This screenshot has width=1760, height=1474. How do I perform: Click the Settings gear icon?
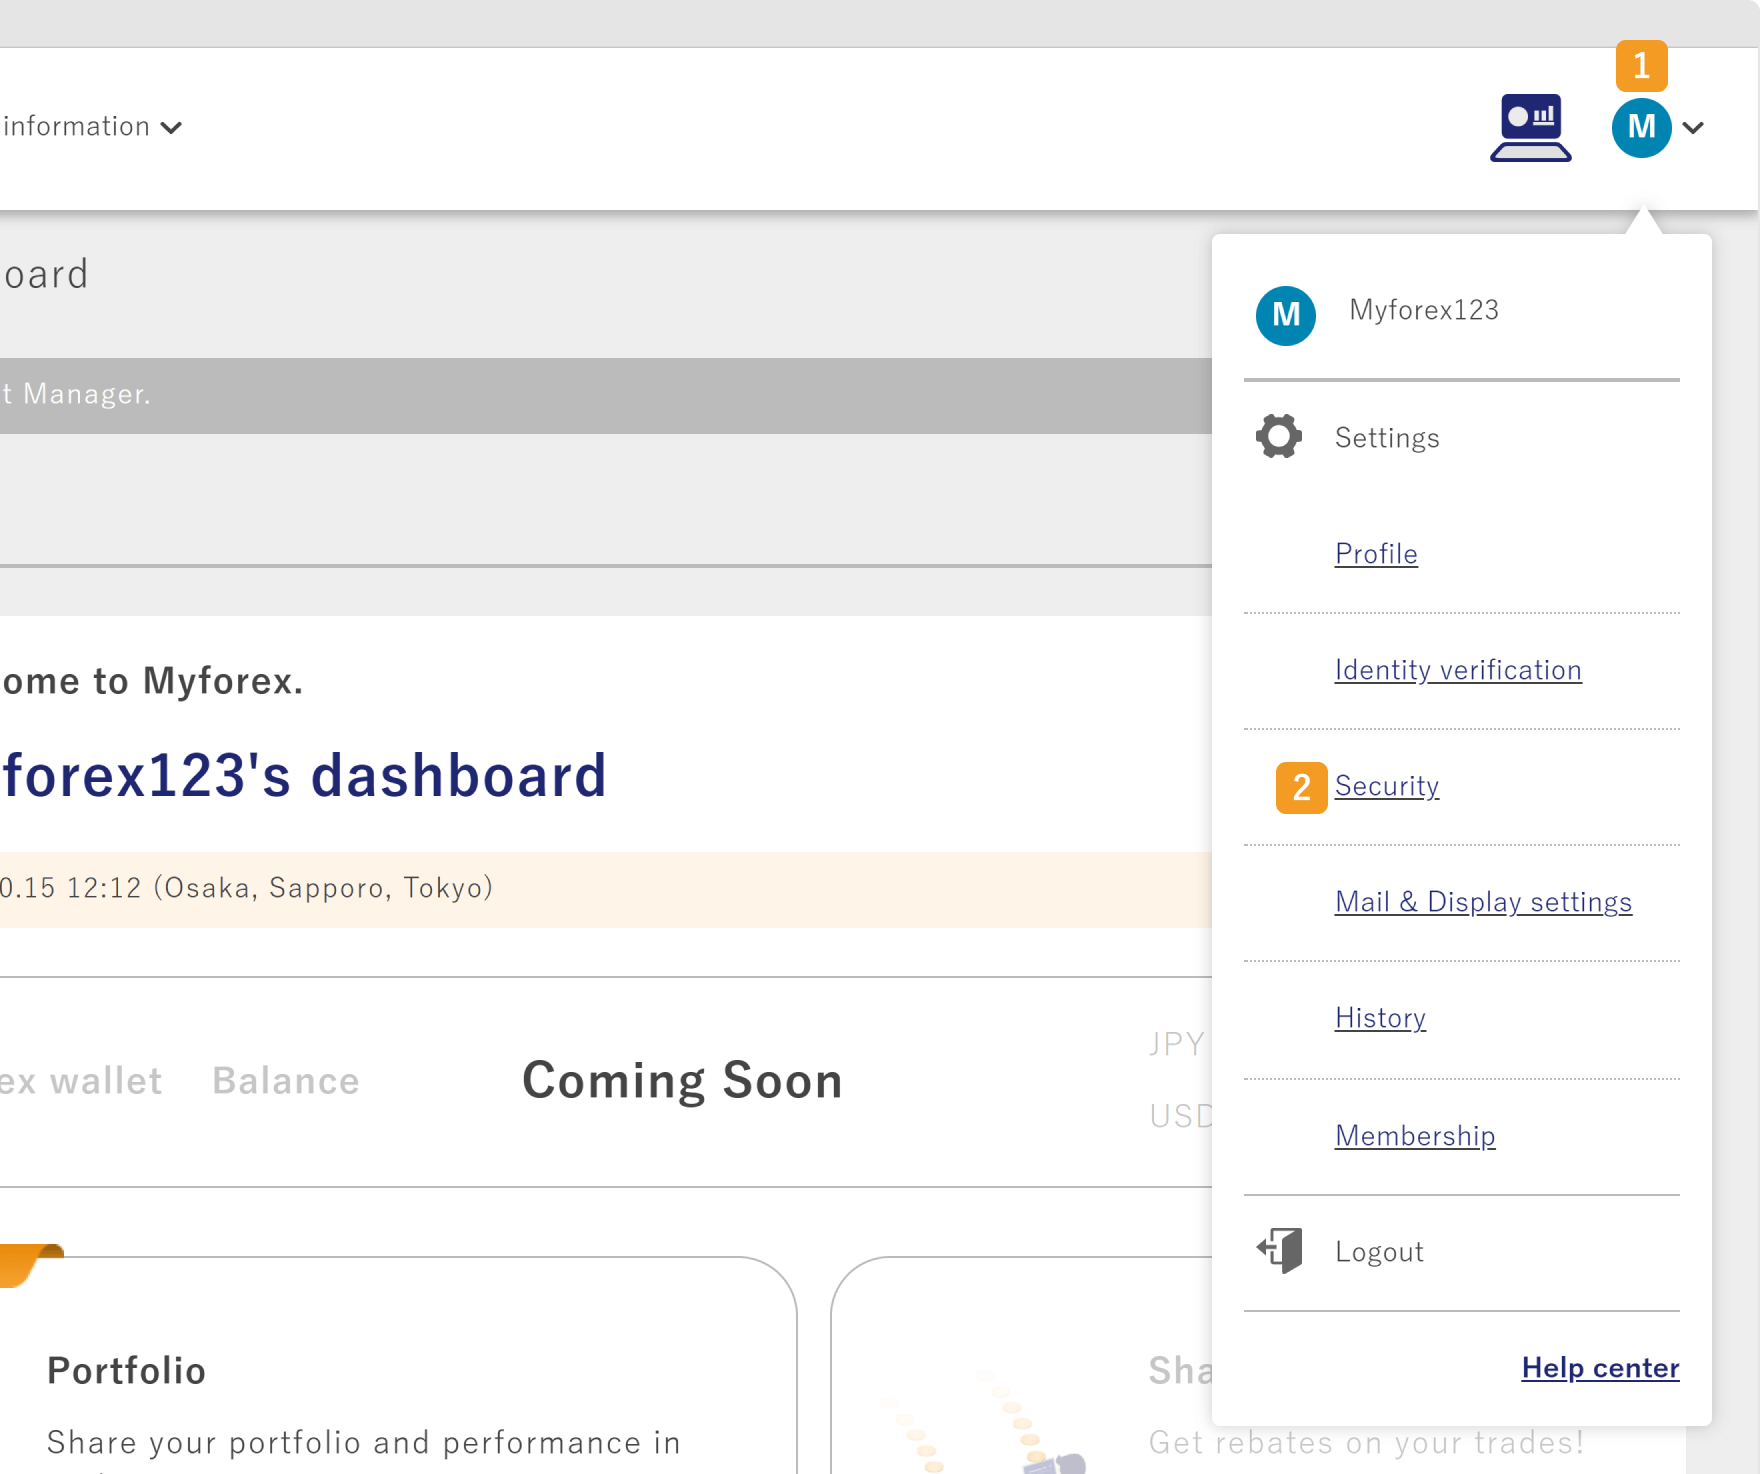click(1279, 436)
